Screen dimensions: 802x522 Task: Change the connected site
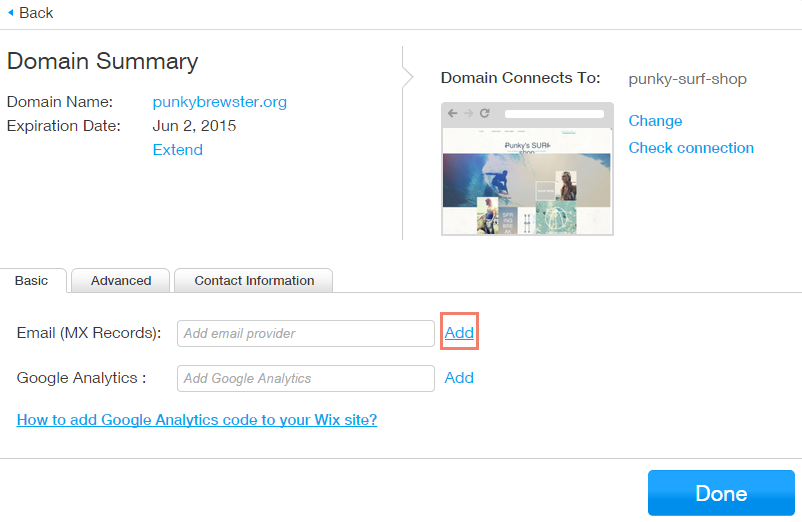coord(655,121)
